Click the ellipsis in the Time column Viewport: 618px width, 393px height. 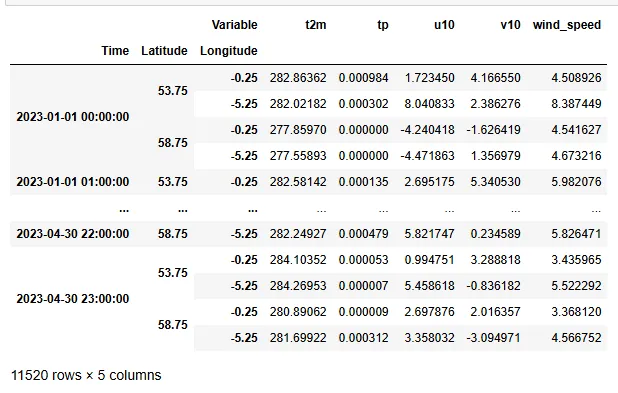pyautogui.click(x=124, y=210)
